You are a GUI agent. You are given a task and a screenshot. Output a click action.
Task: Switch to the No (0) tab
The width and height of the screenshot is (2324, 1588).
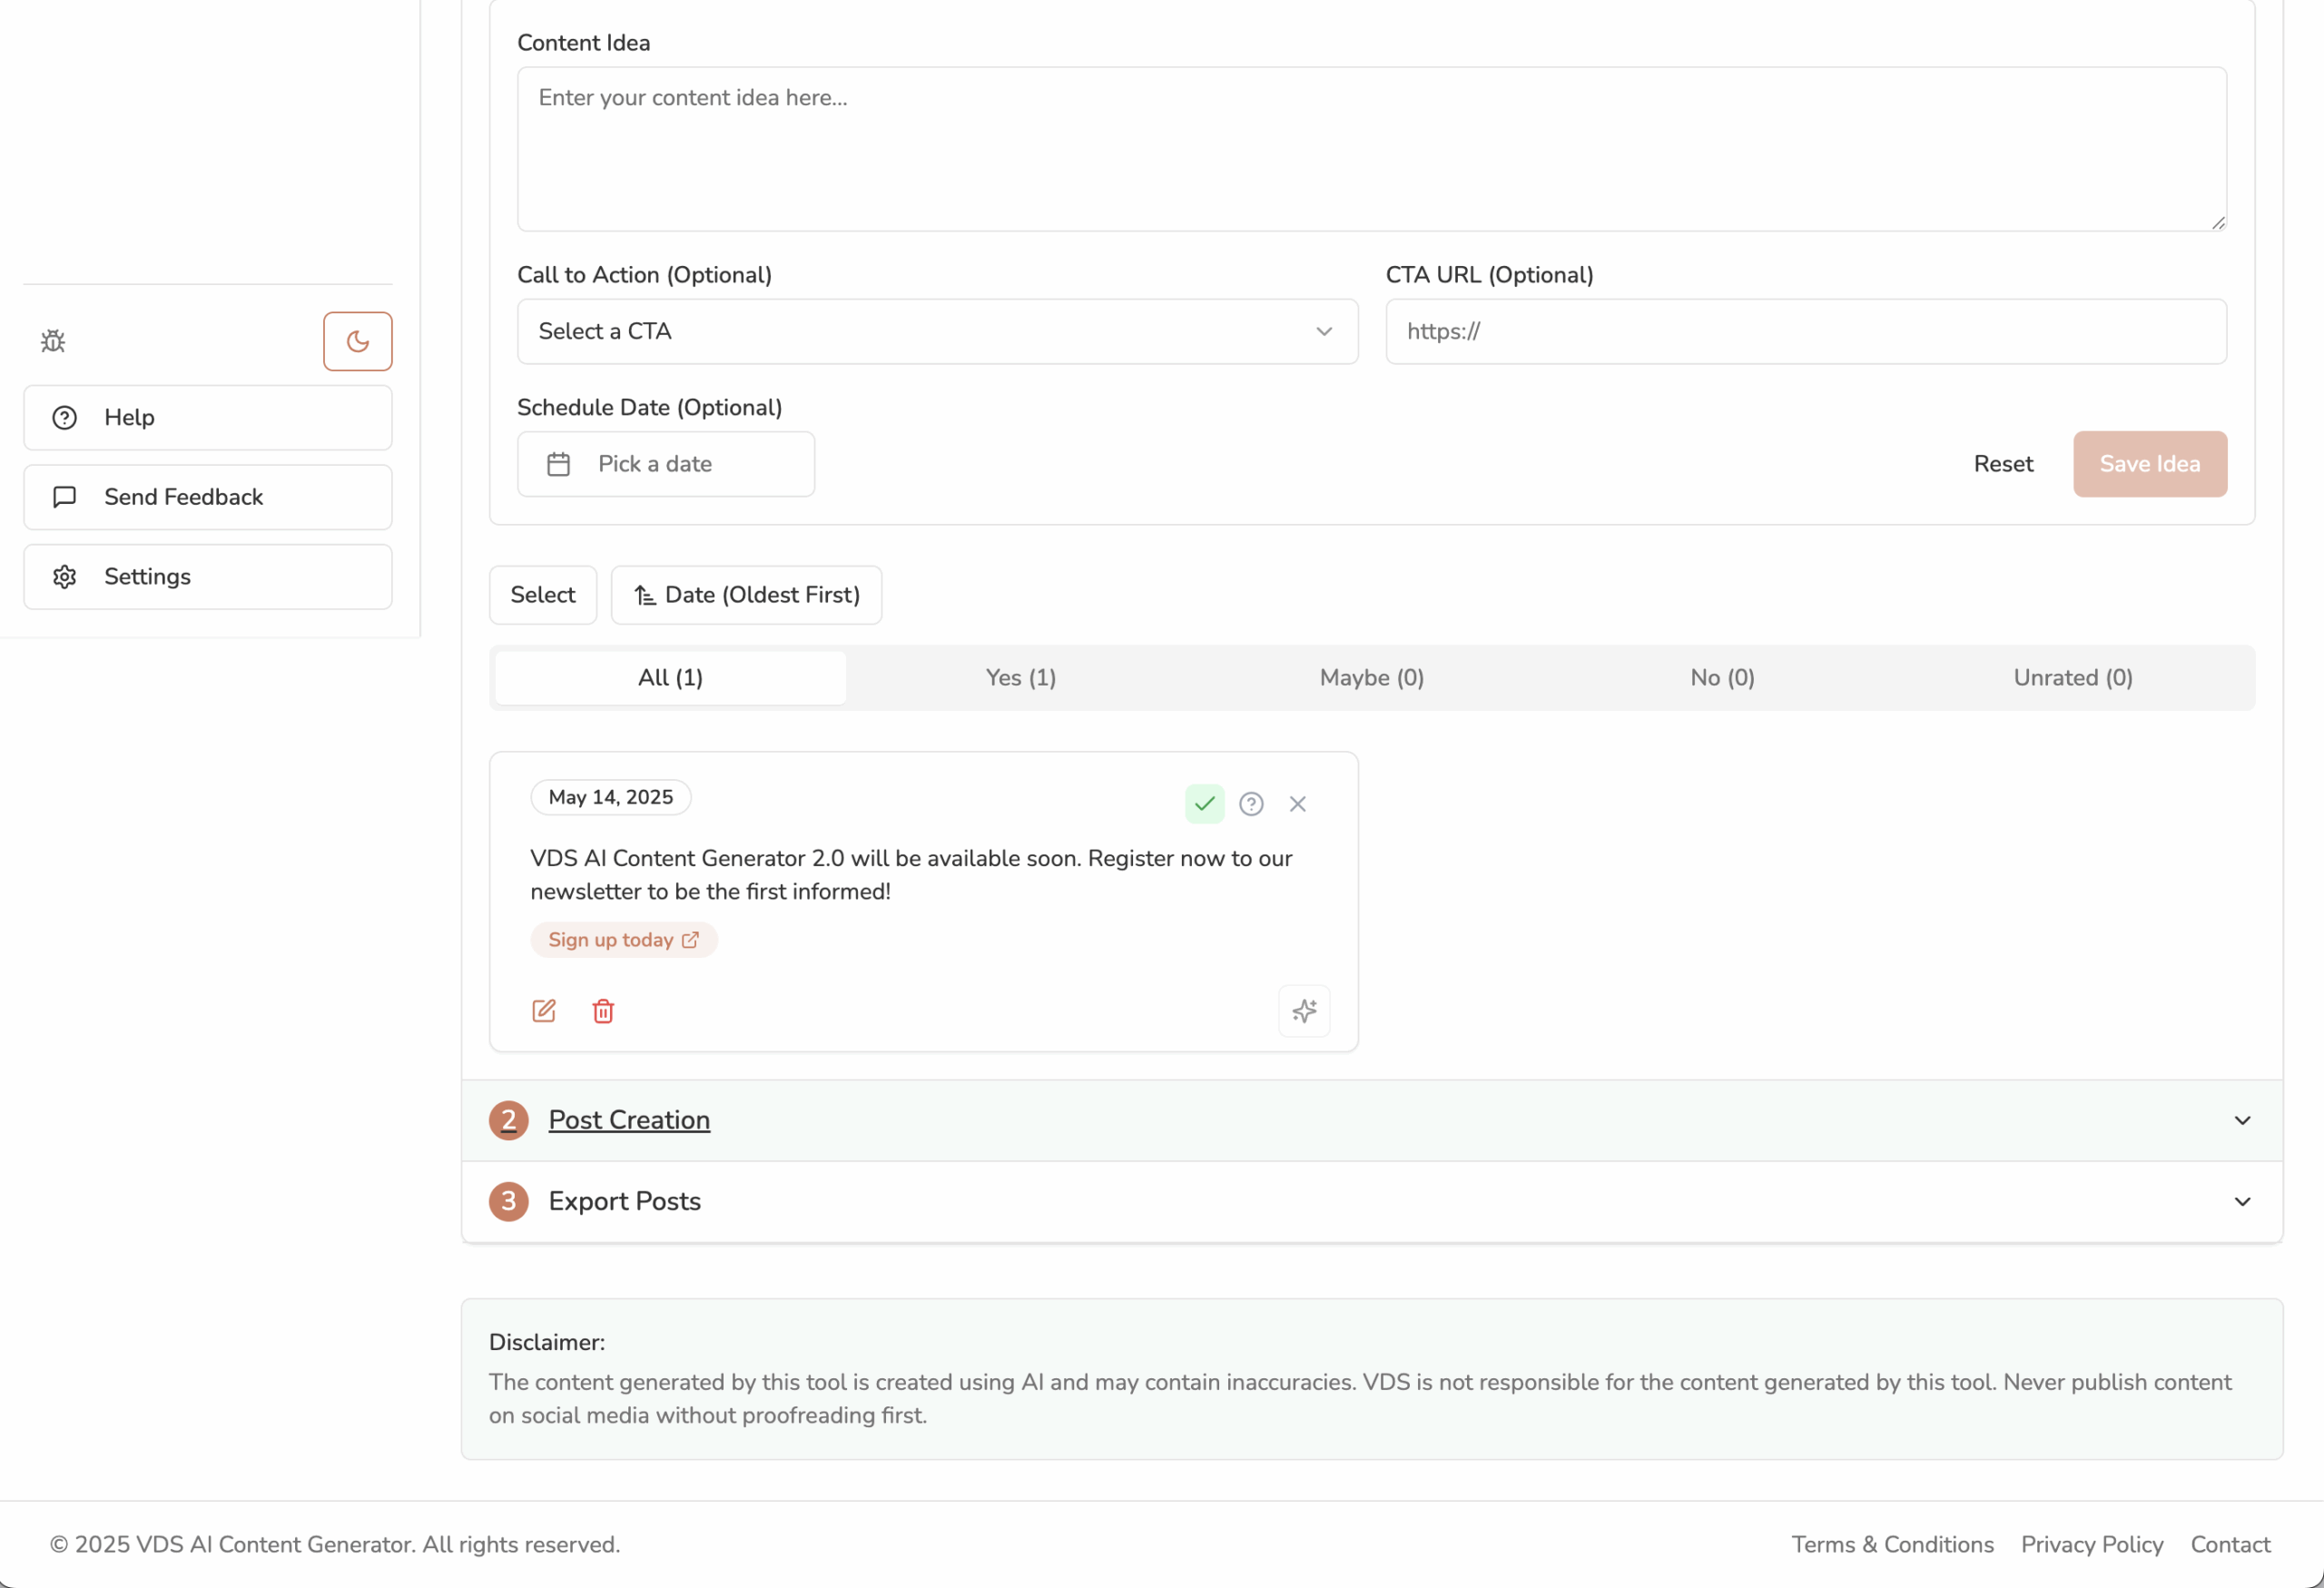click(1722, 678)
